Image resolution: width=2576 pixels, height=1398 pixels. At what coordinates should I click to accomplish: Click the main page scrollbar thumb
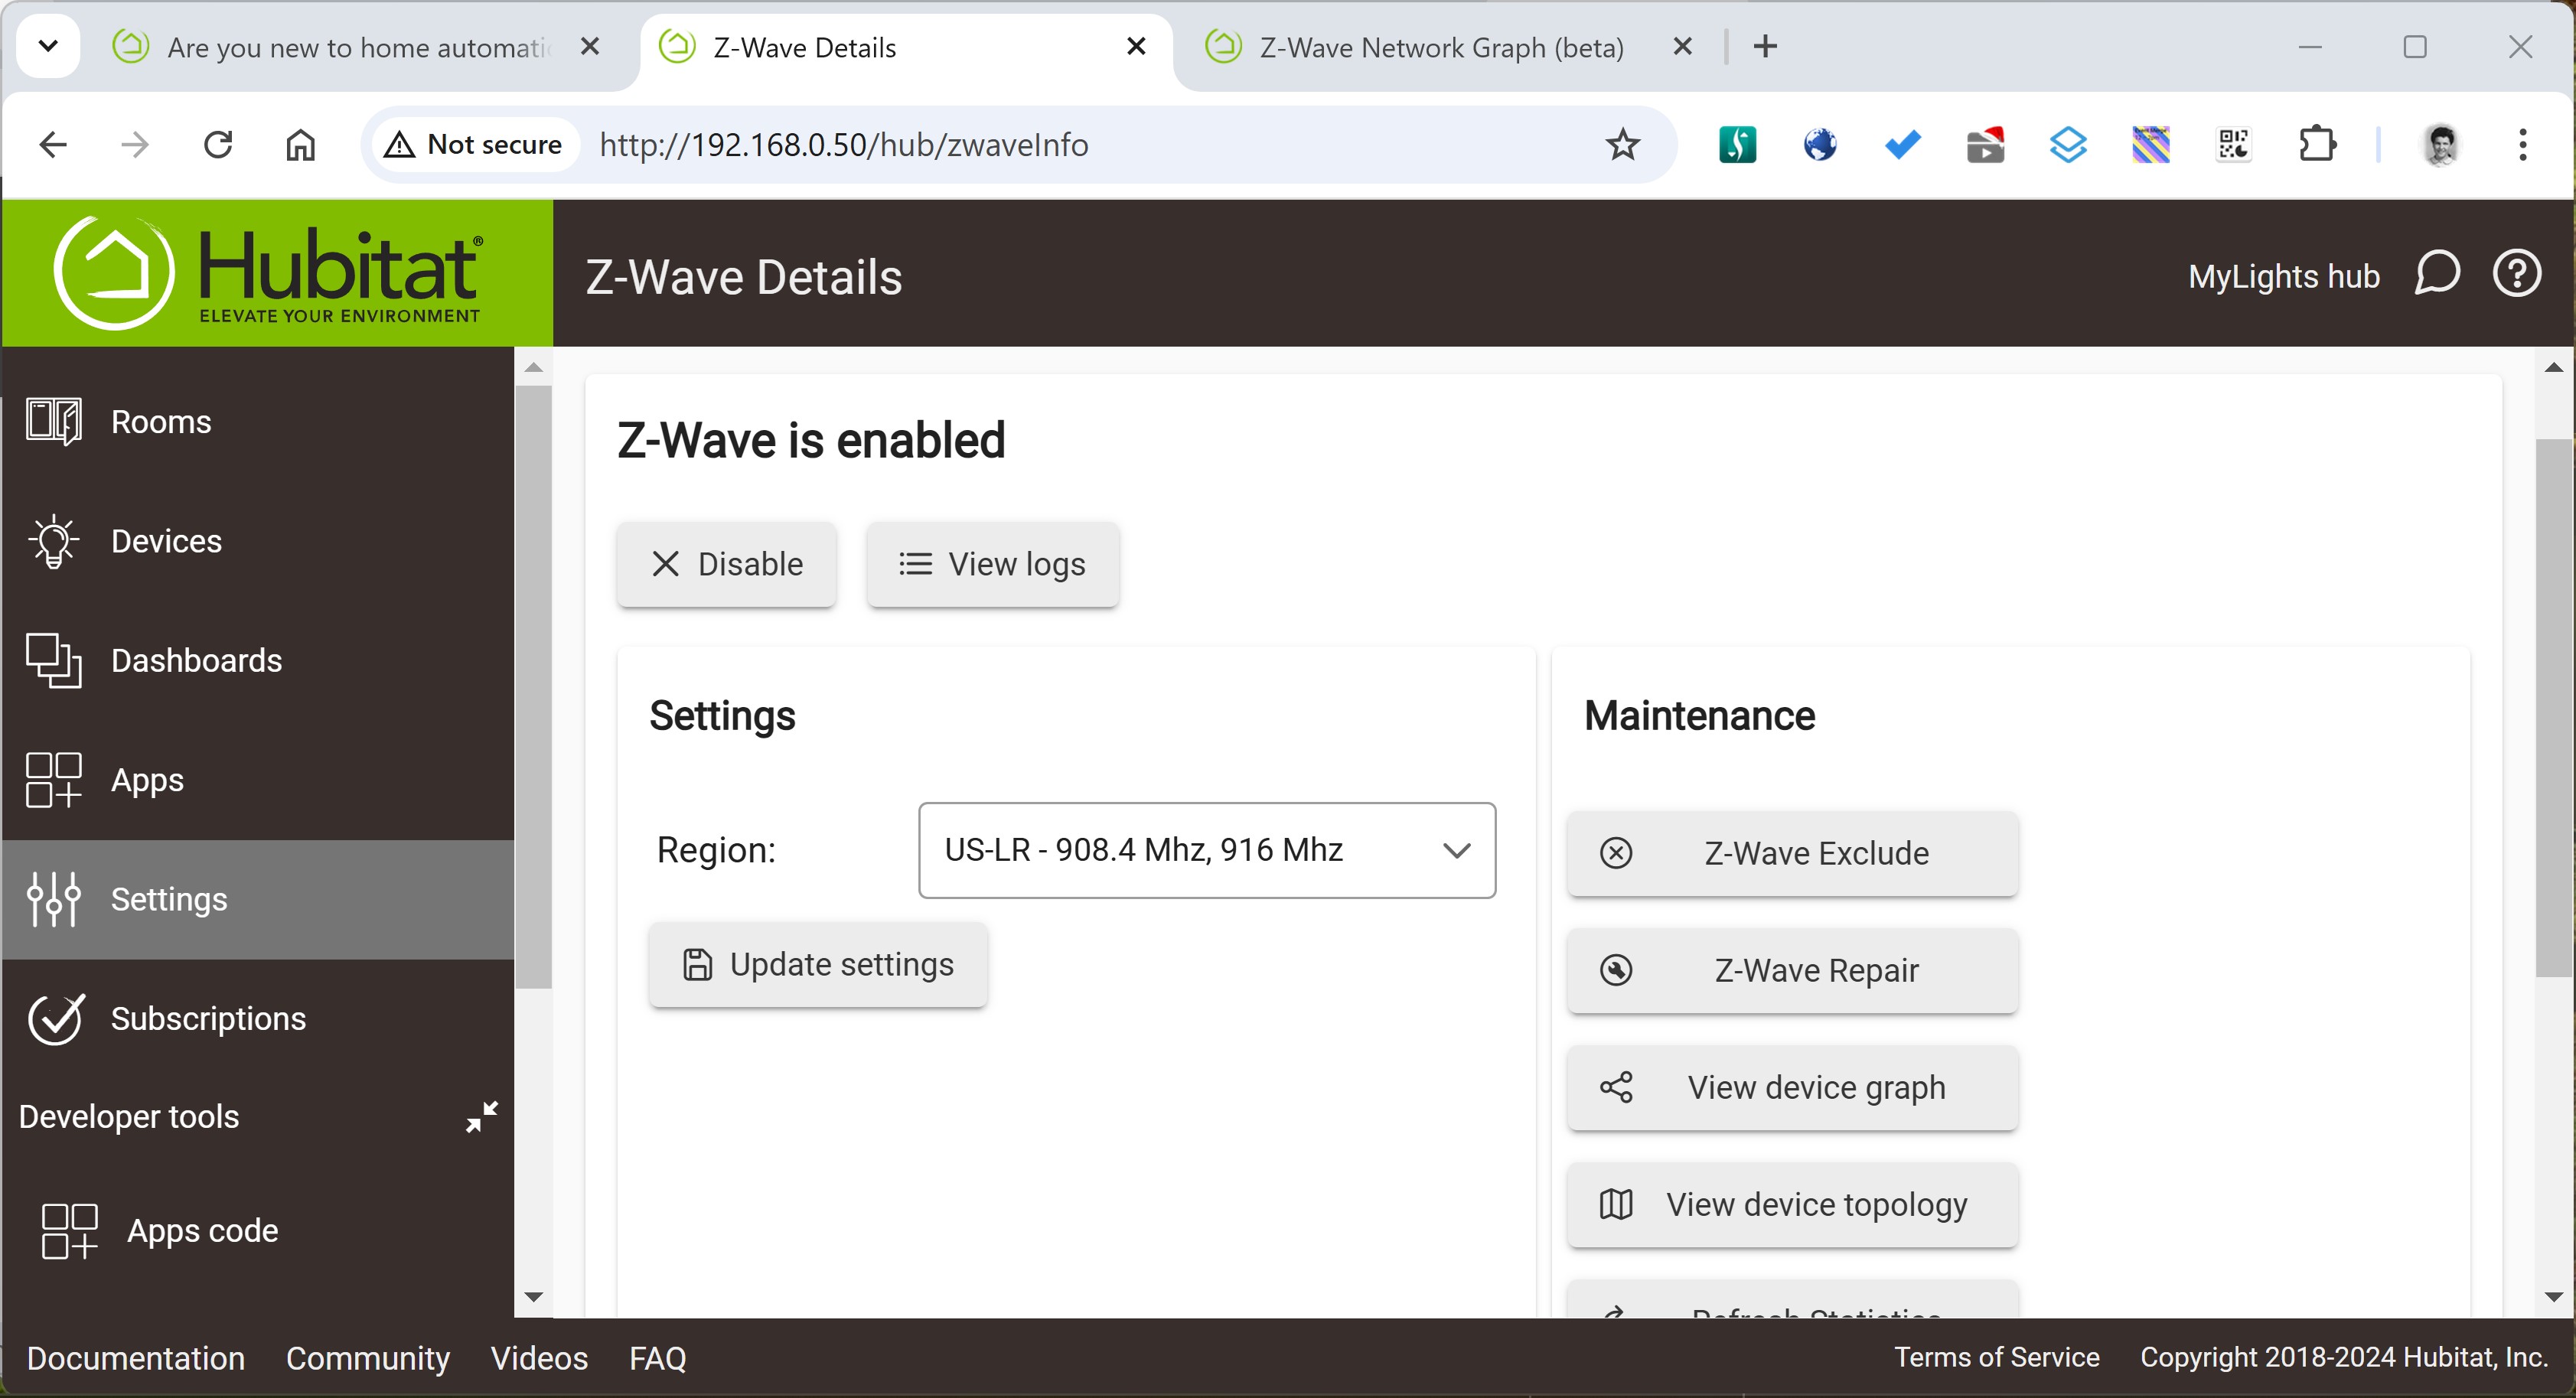click(2554, 708)
